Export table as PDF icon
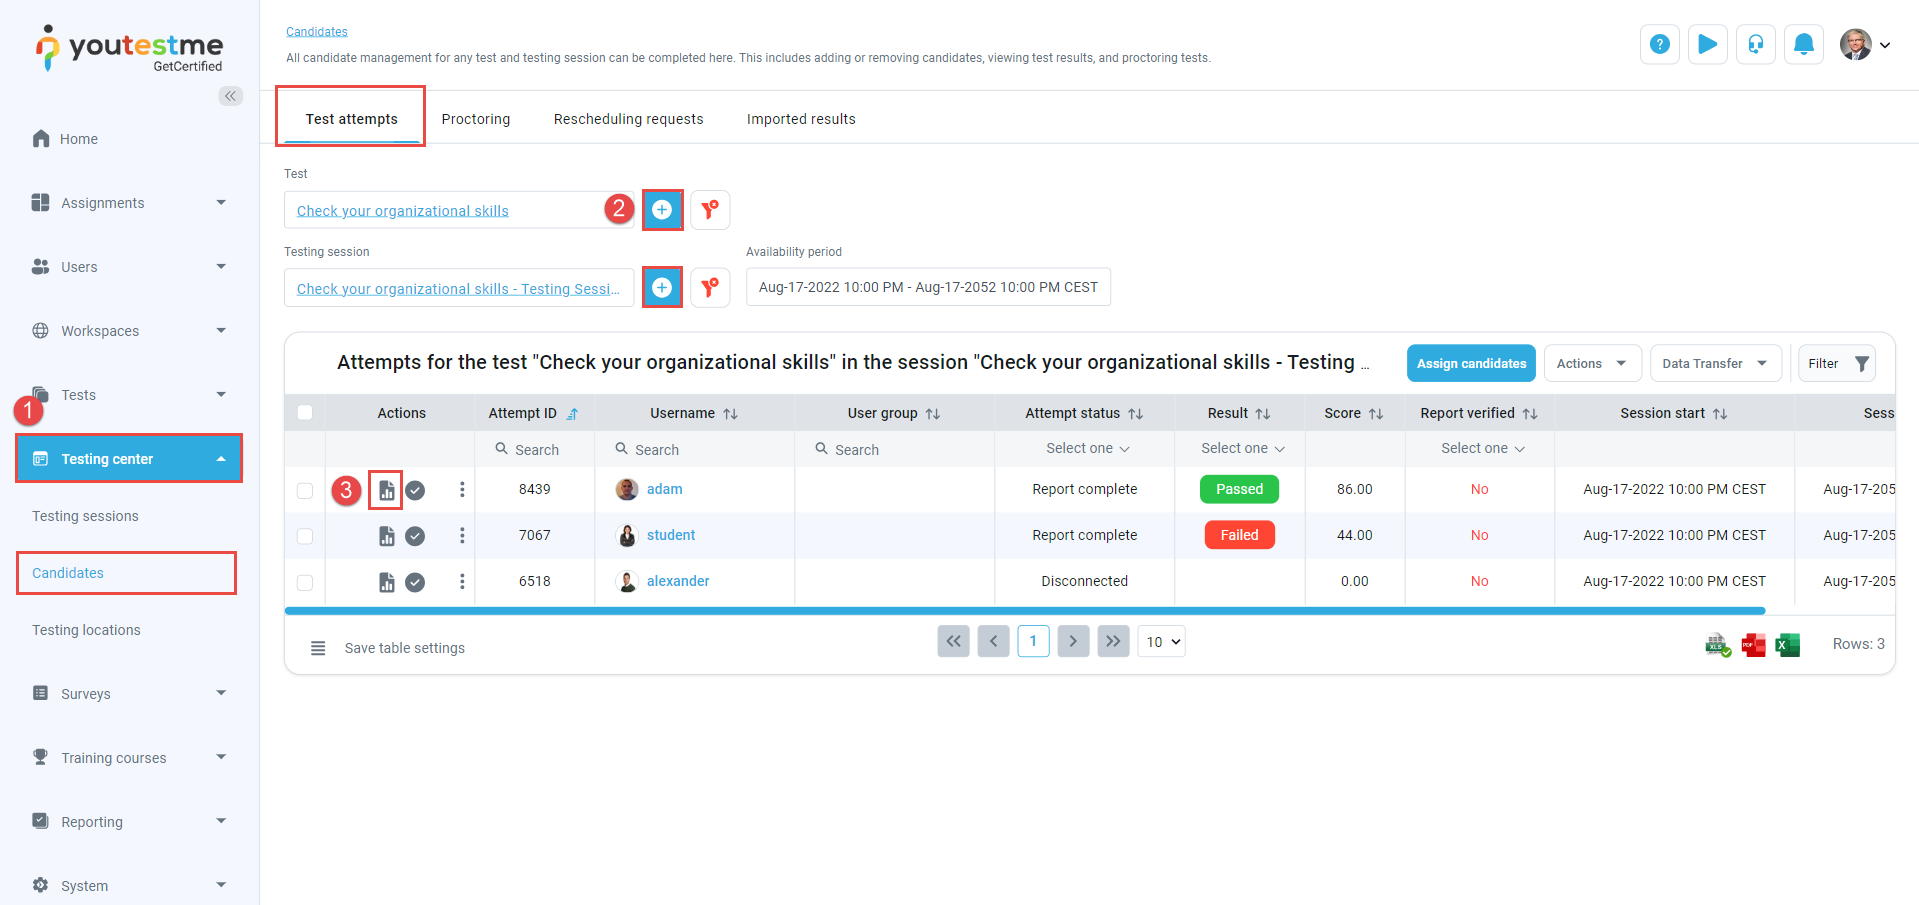Screen dimensions: 1919x905 pyautogui.click(x=1753, y=645)
